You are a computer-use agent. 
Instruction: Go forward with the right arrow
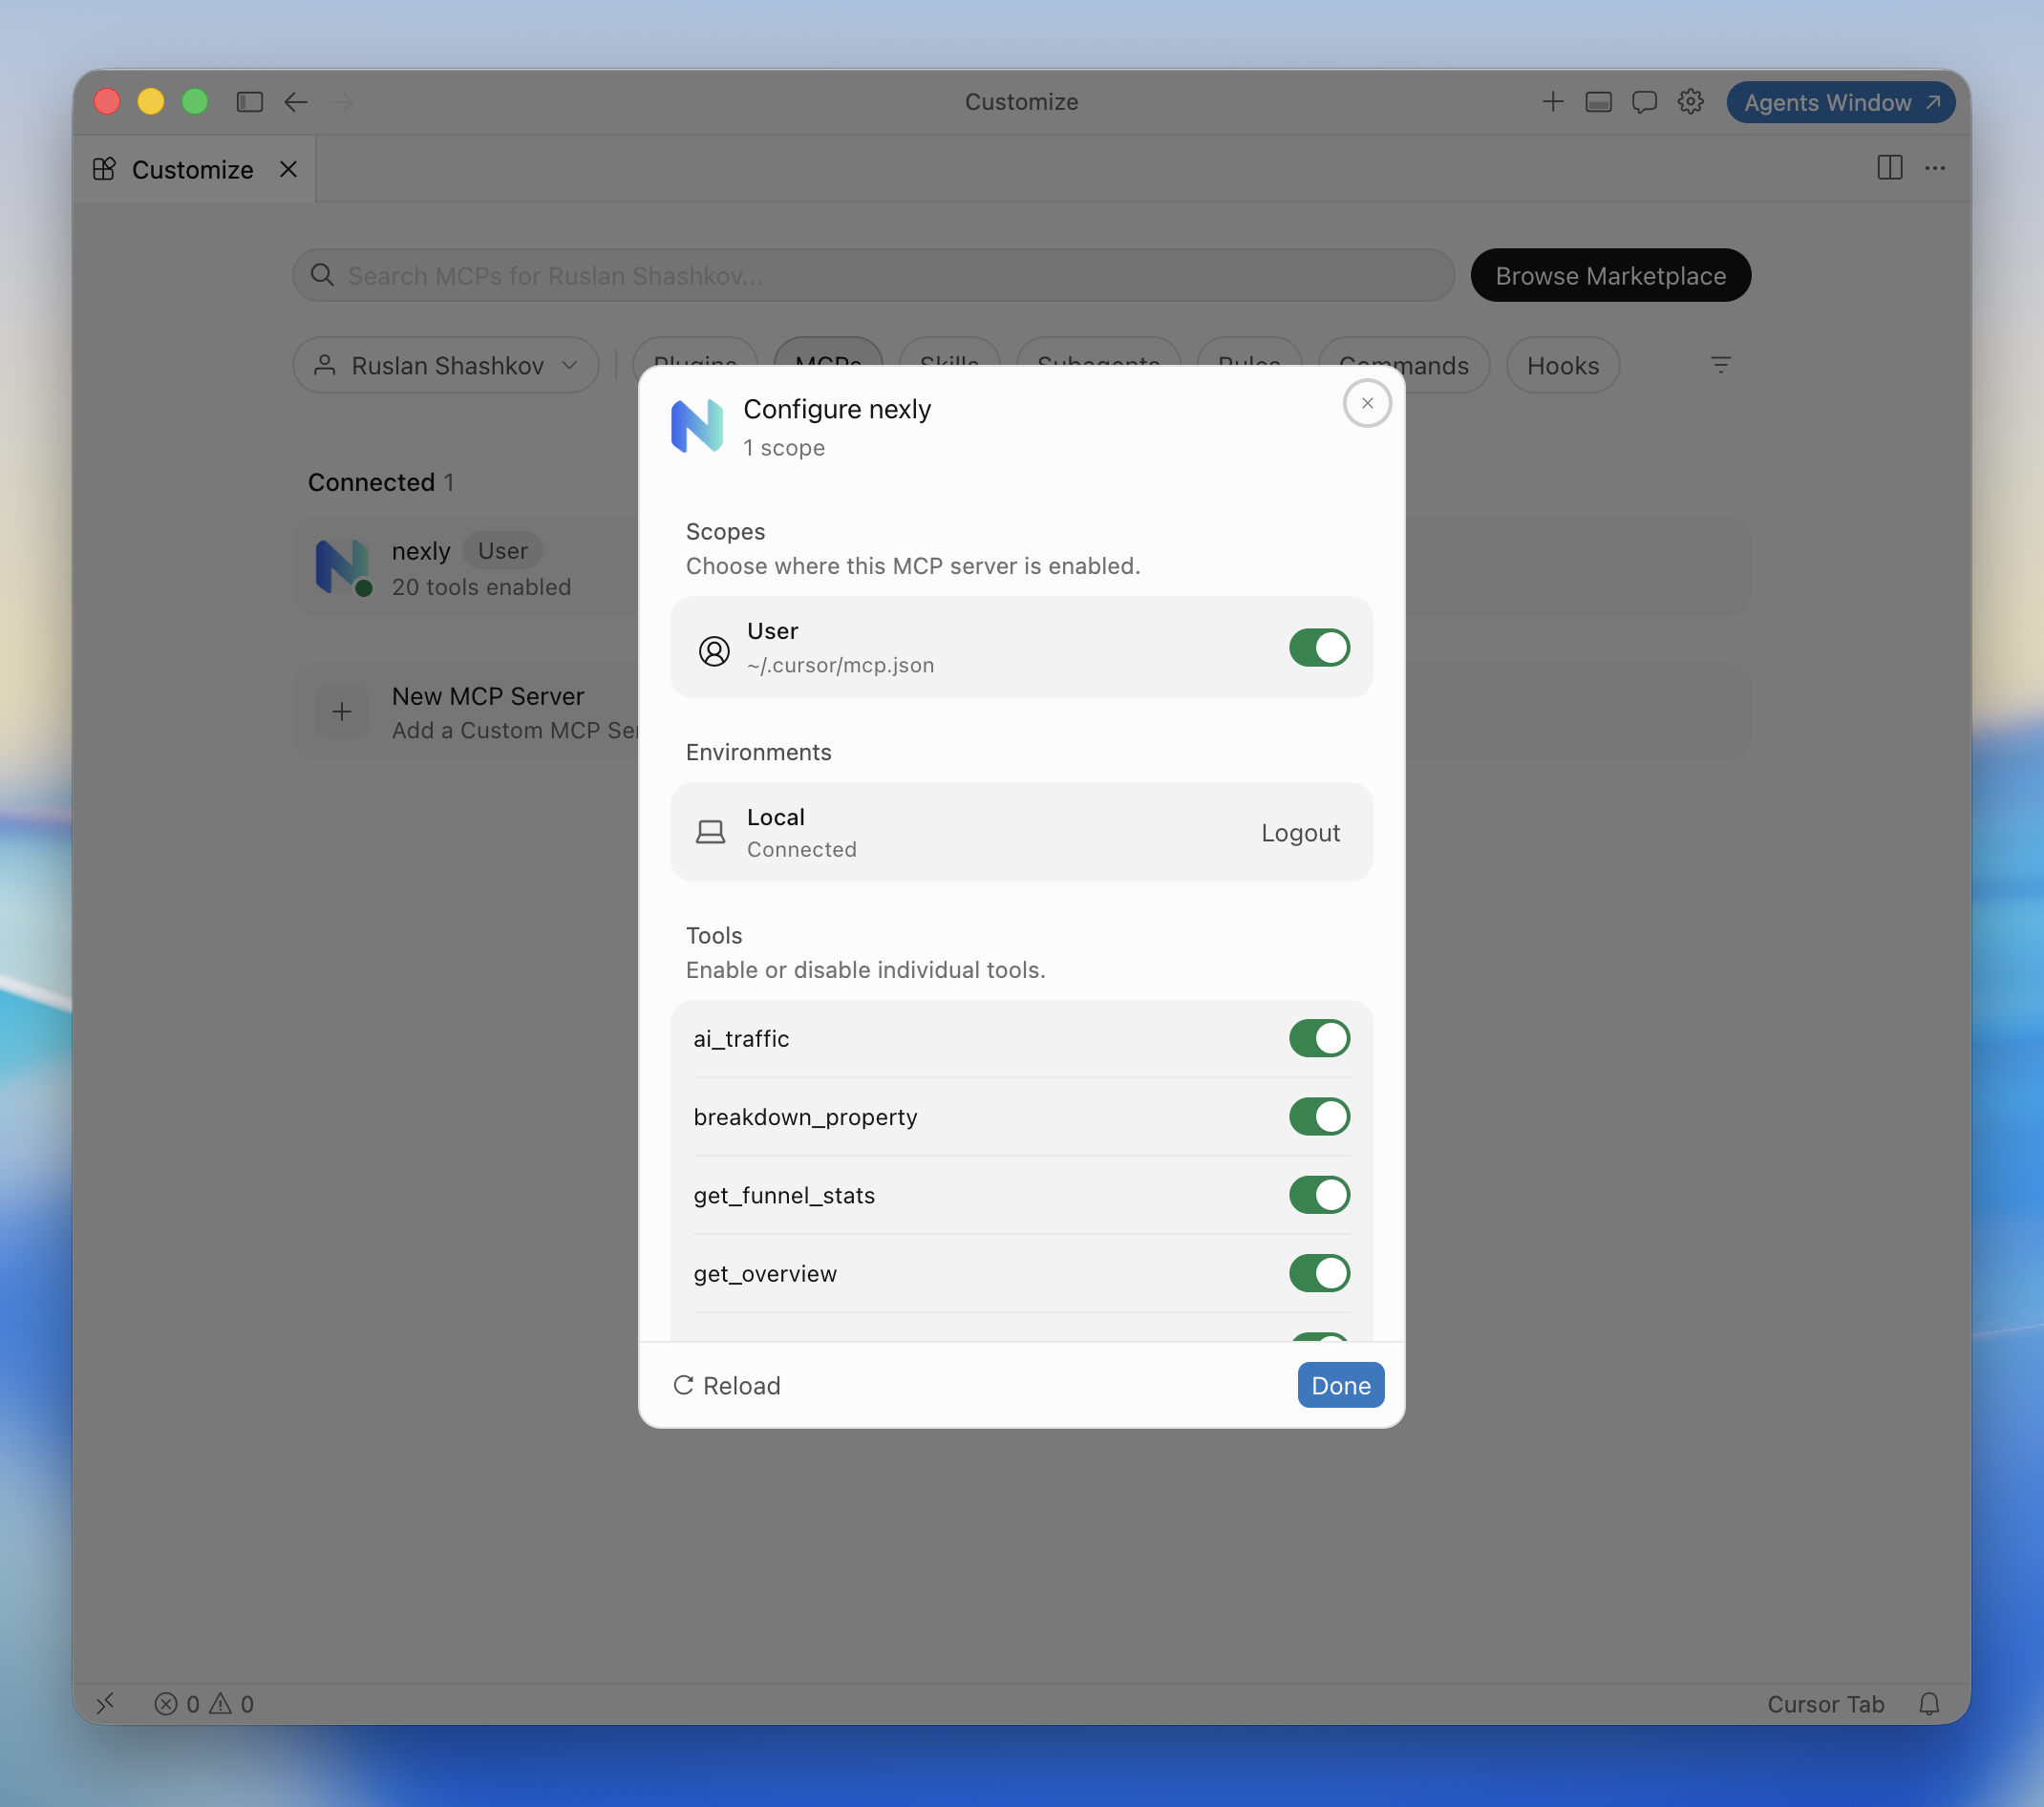pyautogui.click(x=342, y=102)
